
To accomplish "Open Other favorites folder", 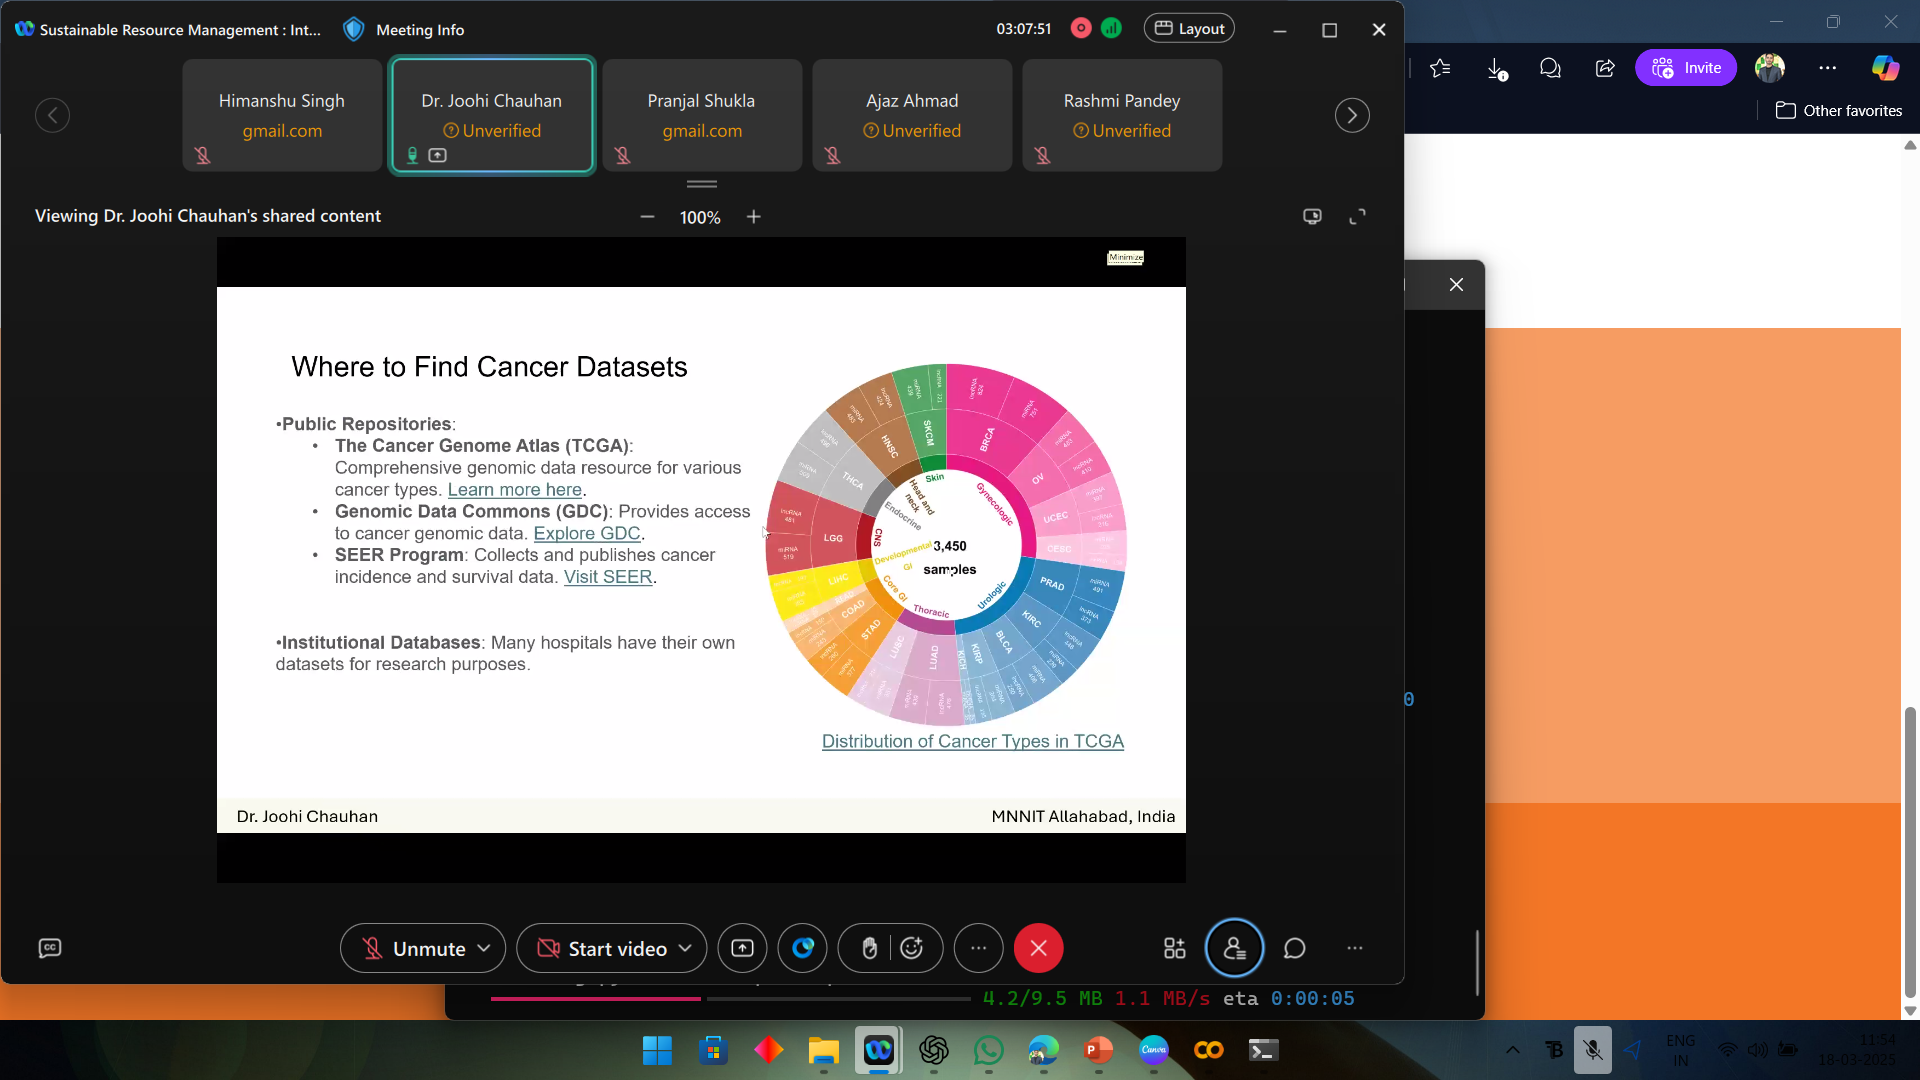I will click(1839, 111).
